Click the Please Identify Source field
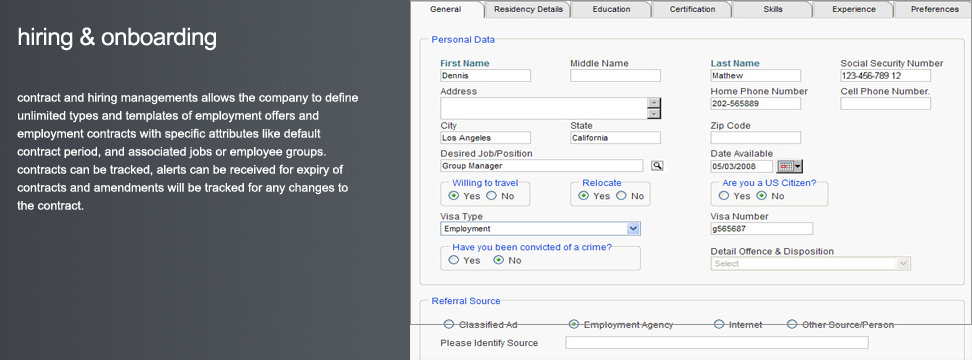 [x=717, y=343]
